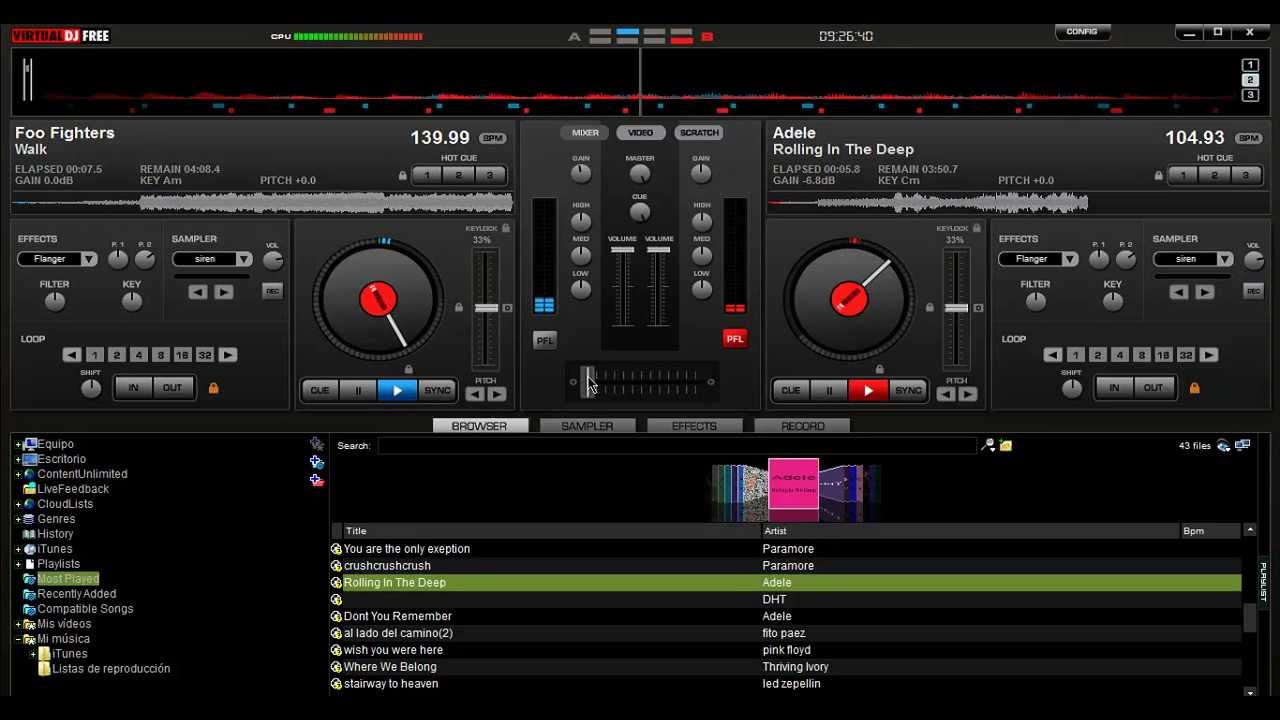
Task: Expand the Playlists tree node
Action: [x=18, y=564]
